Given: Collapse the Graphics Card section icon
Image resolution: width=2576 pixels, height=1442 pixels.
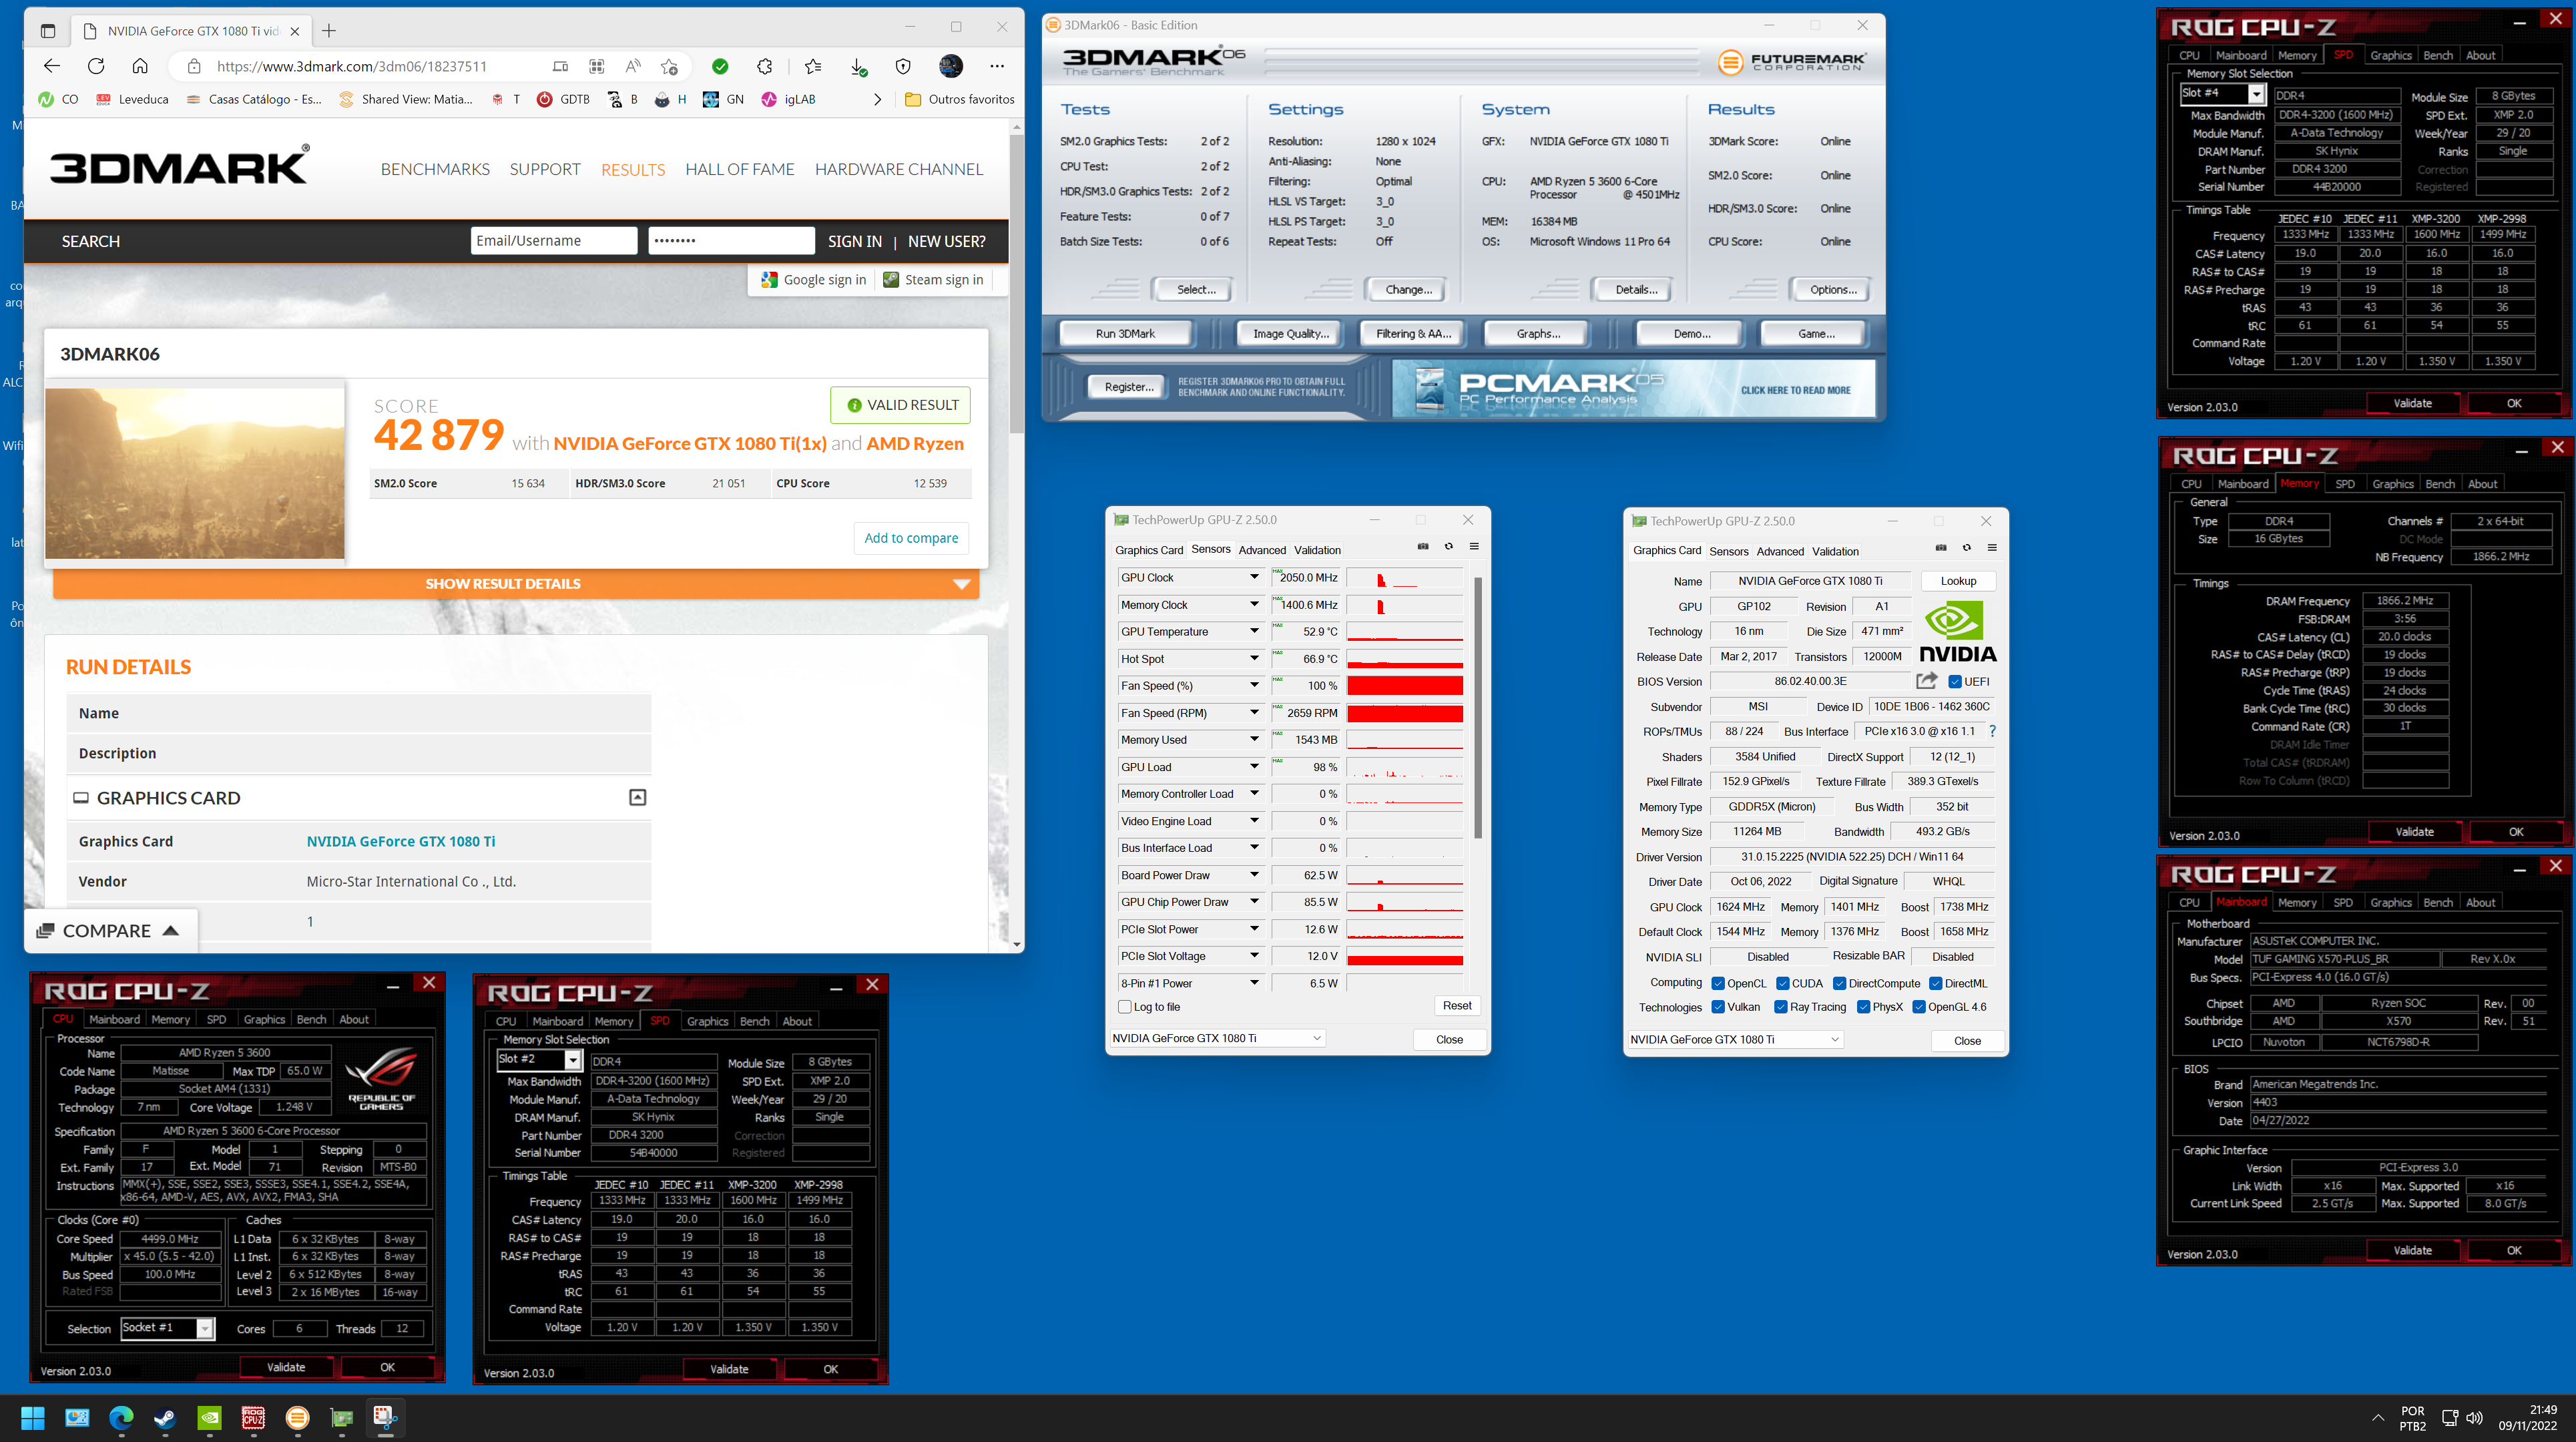Looking at the screenshot, I should 637,797.
